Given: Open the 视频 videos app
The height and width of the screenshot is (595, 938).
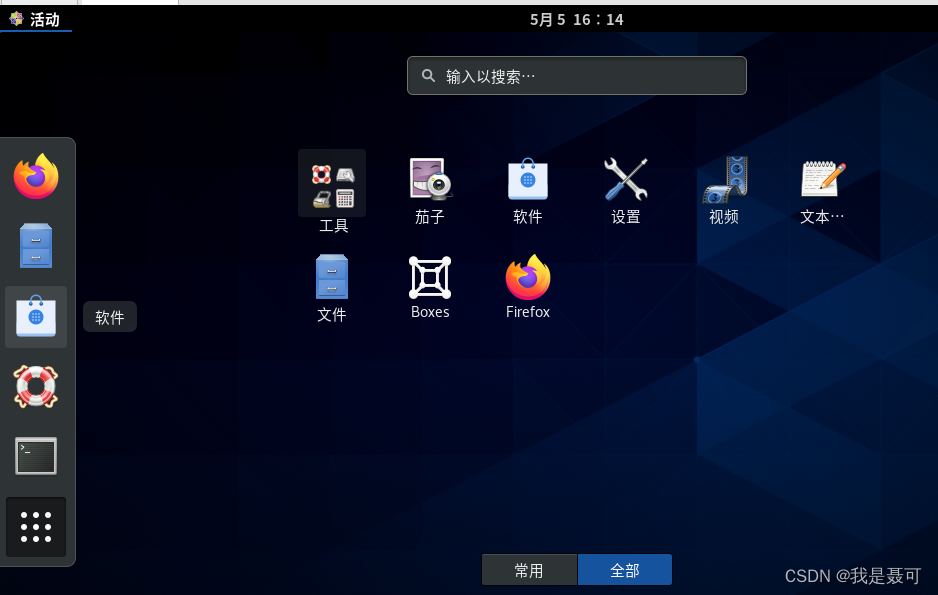Looking at the screenshot, I should click(724, 180).
